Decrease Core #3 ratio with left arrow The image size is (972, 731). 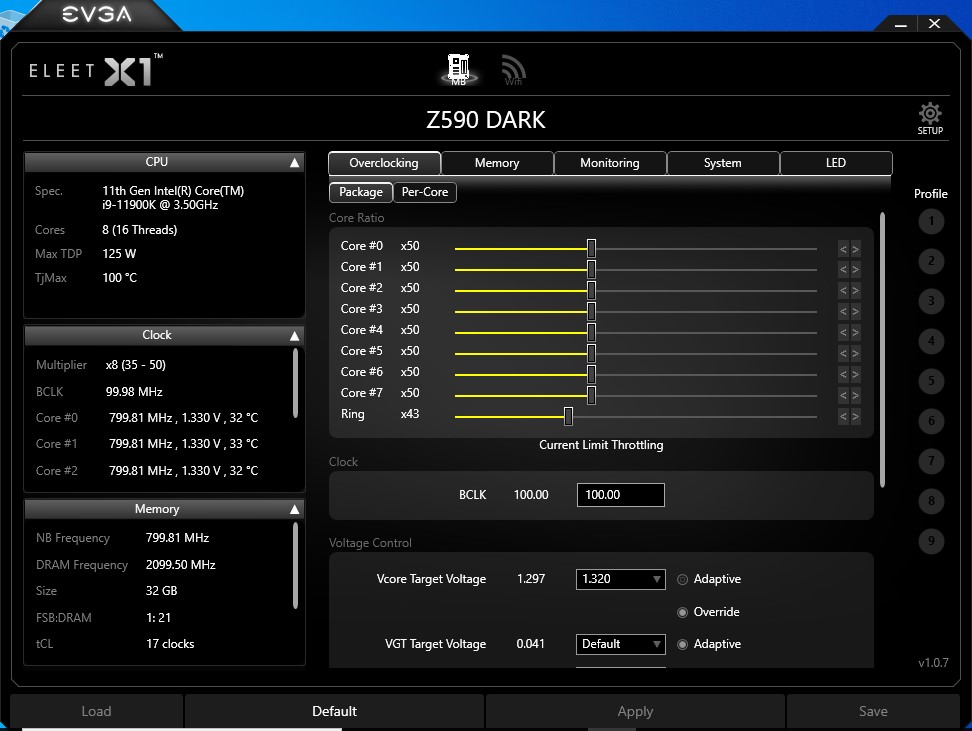[843, 312]
